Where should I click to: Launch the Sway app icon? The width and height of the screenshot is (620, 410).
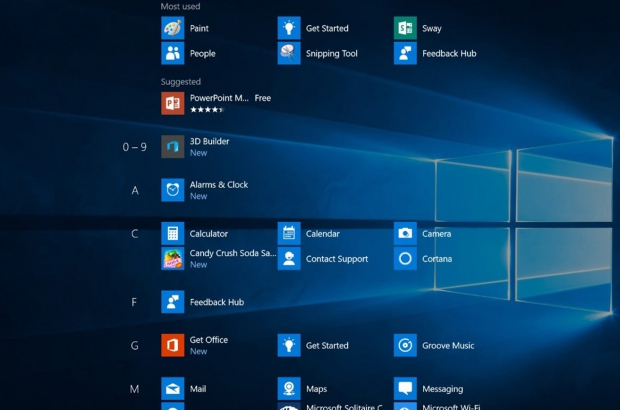pyautogui.click(x=405, y=28)
